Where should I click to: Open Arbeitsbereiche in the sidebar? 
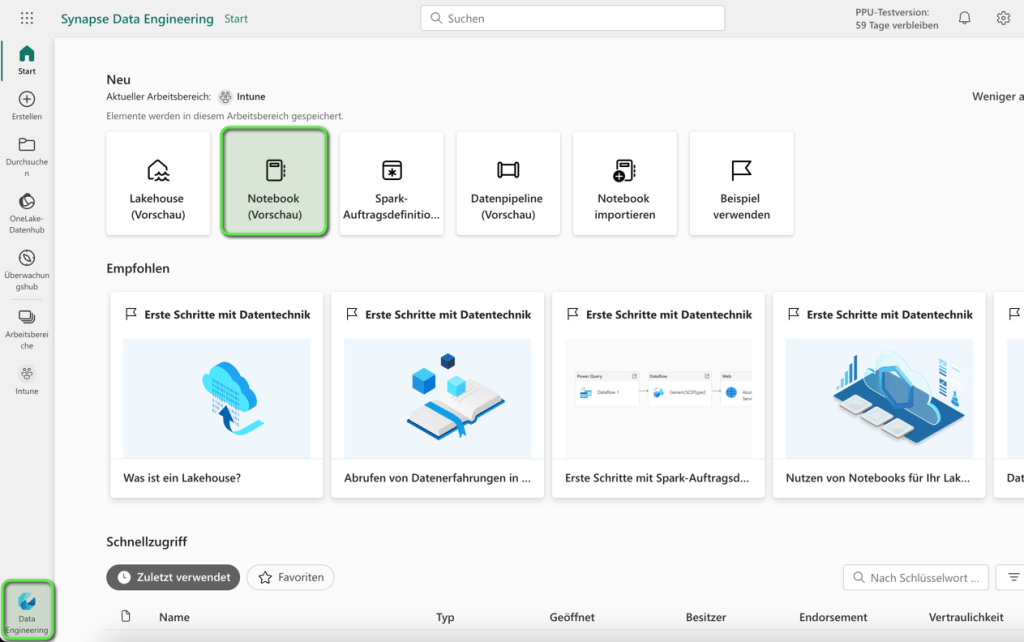click(x=27, y=328)
